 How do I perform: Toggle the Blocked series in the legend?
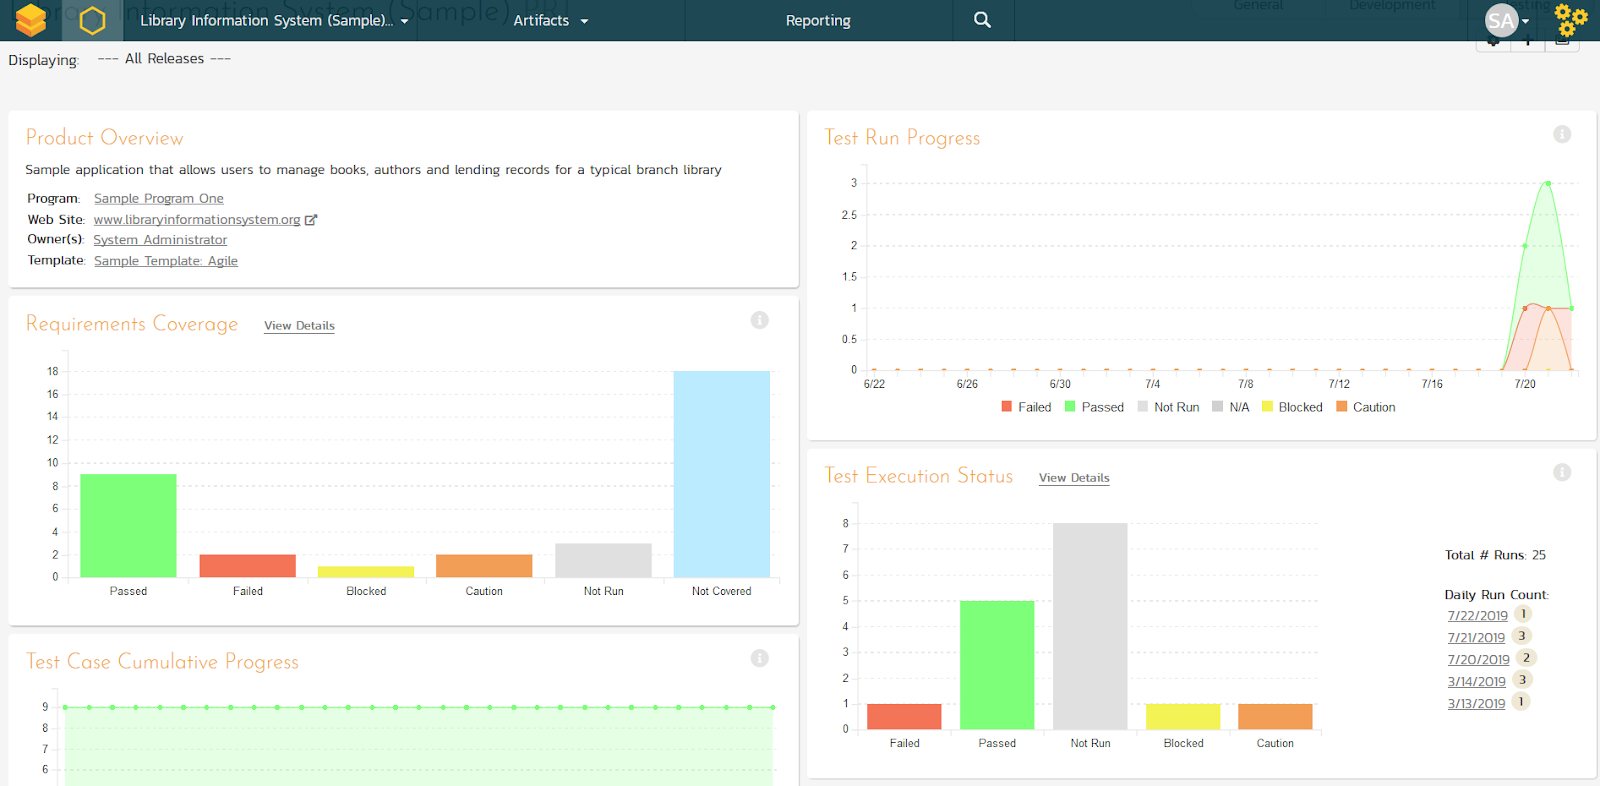click(x=1292, y=407)
